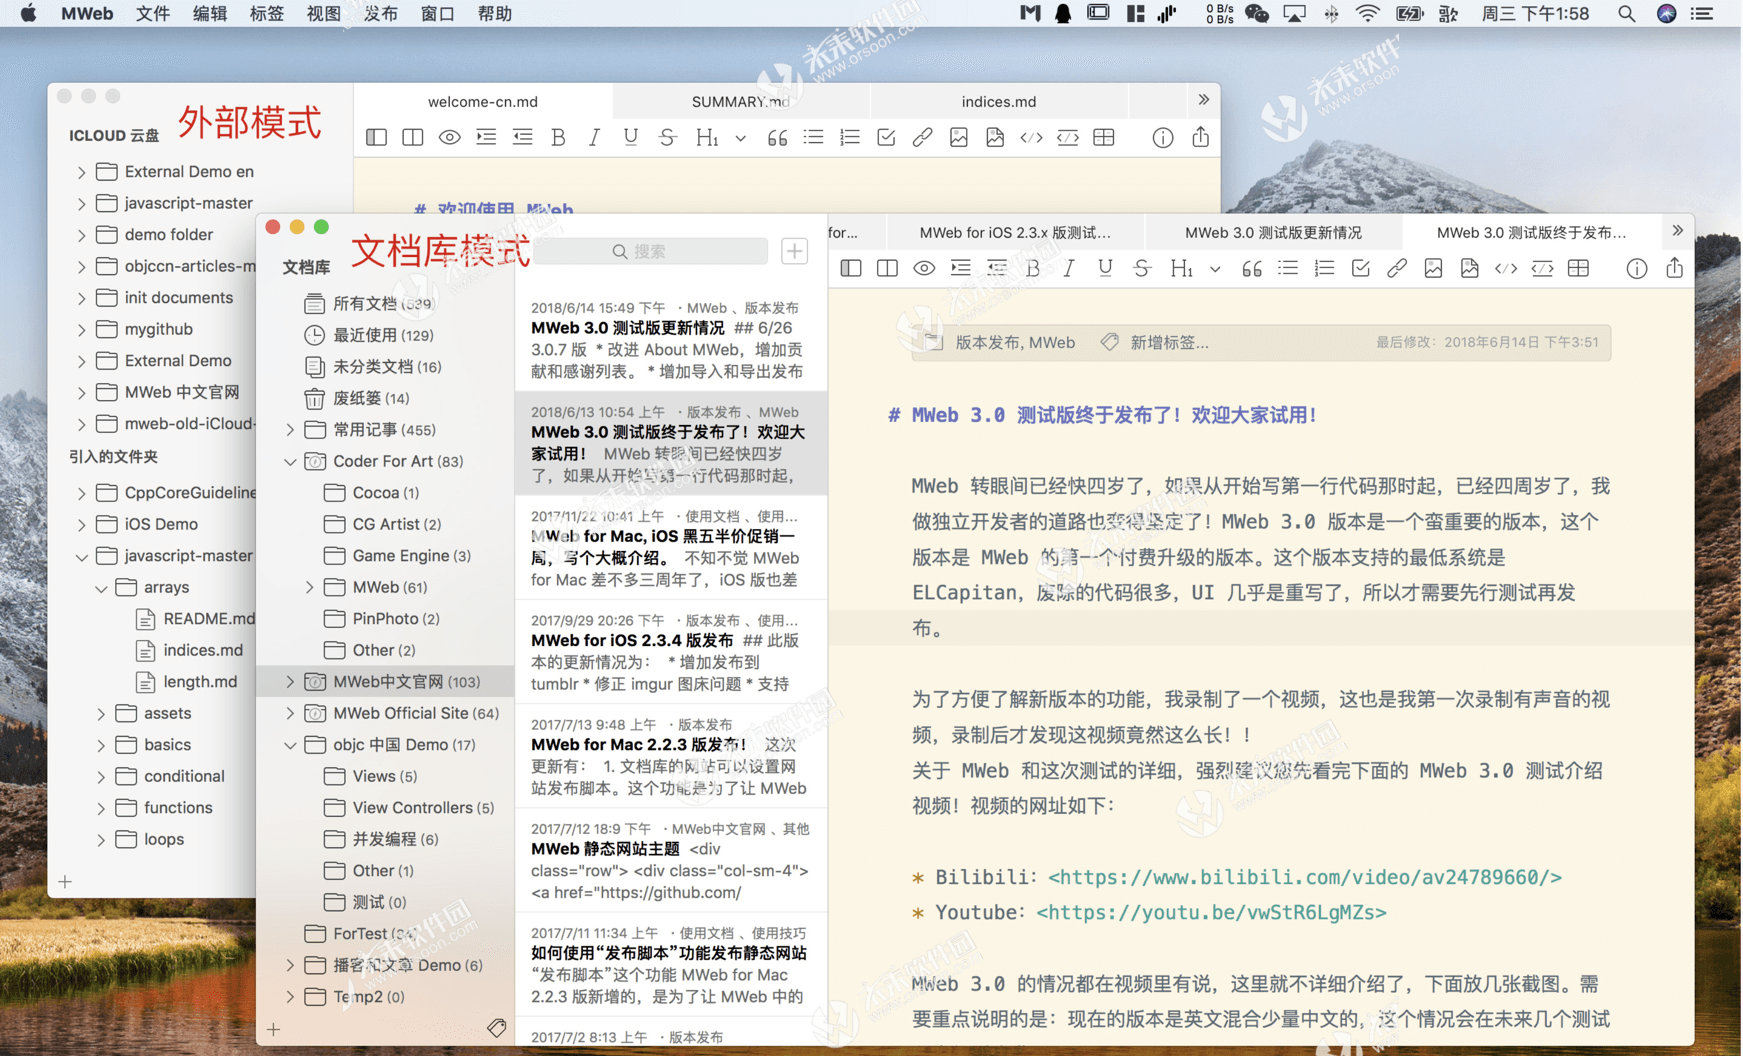The height and width of the screenshot is (1056, 1743).
Task: Insert table in front window toolbar
Action: click(1579, 268)
